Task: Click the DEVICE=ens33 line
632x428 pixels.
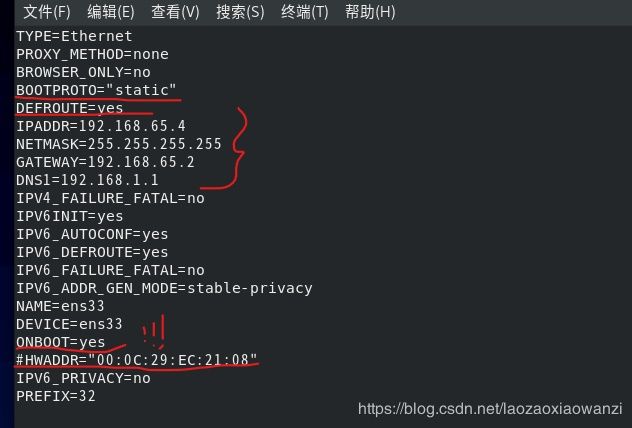Action: 69,324
